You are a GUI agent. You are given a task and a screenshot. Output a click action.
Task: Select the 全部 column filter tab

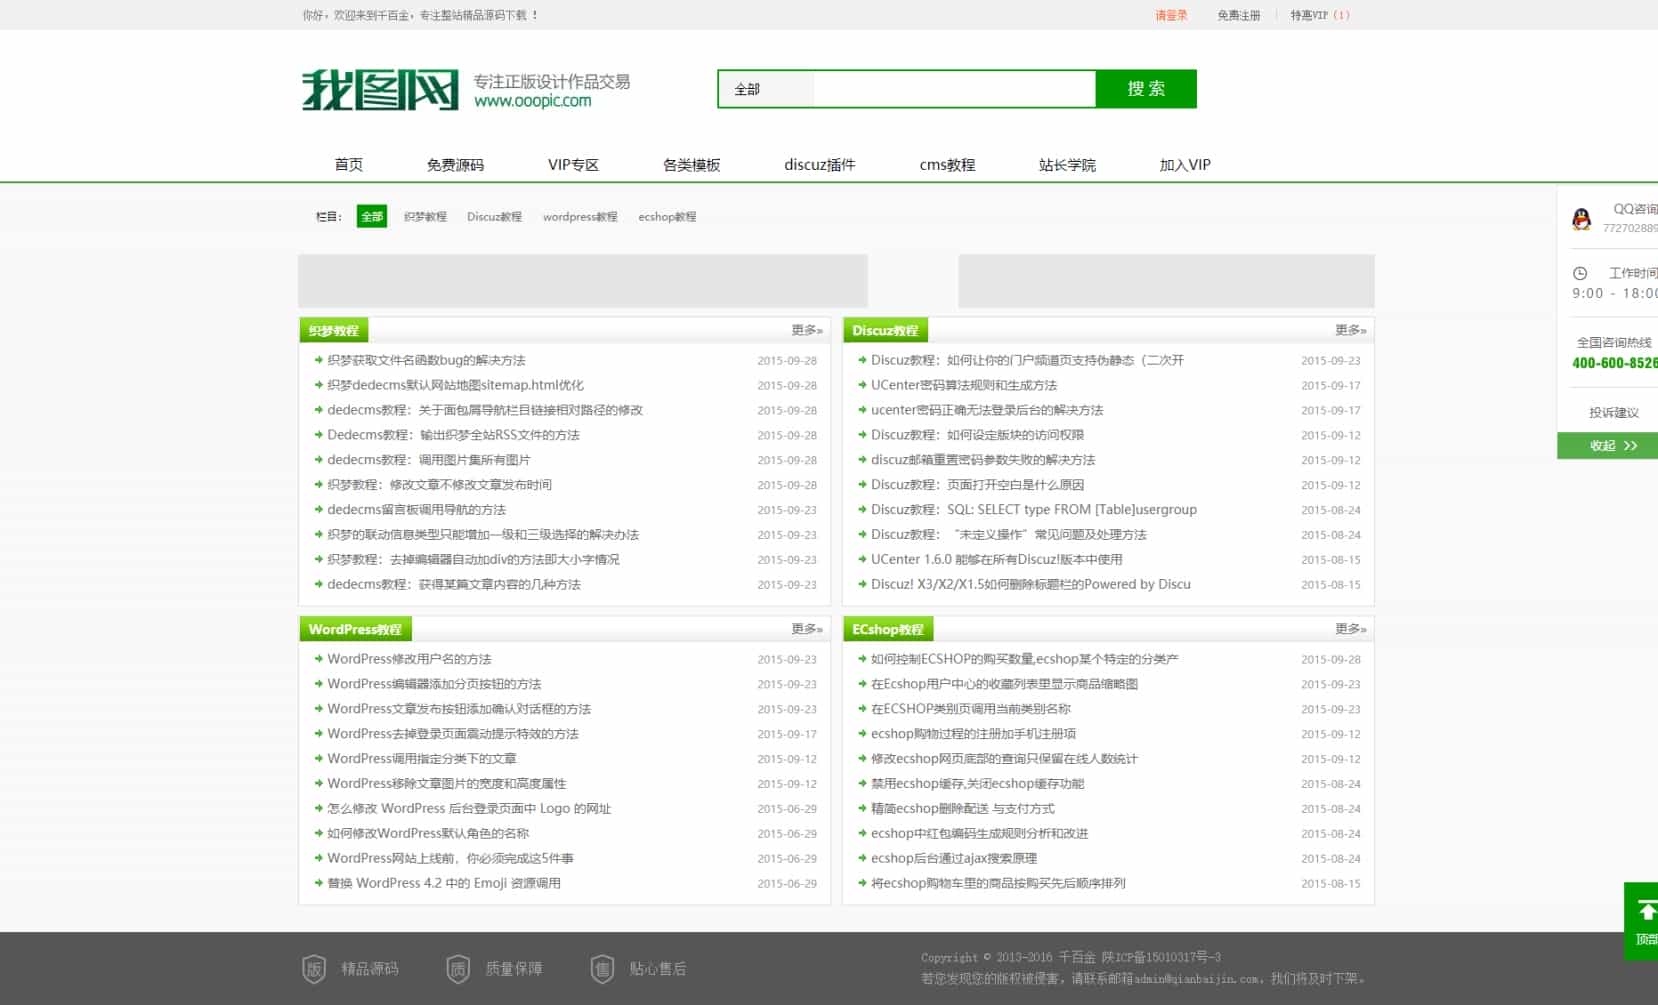click(372, 216)
